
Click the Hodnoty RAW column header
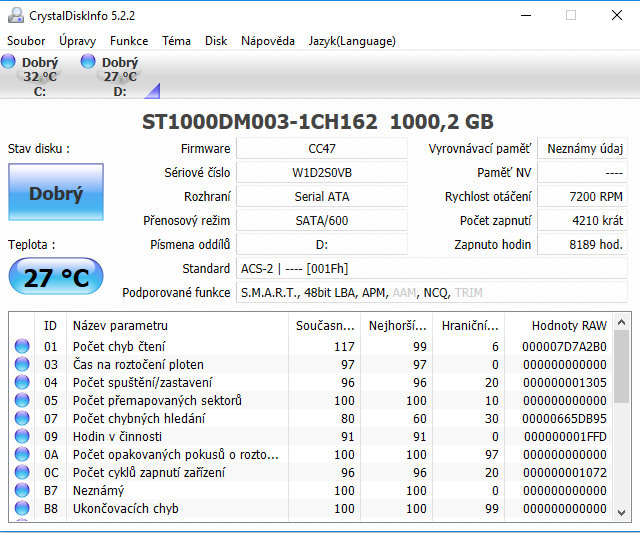(568, 325)
